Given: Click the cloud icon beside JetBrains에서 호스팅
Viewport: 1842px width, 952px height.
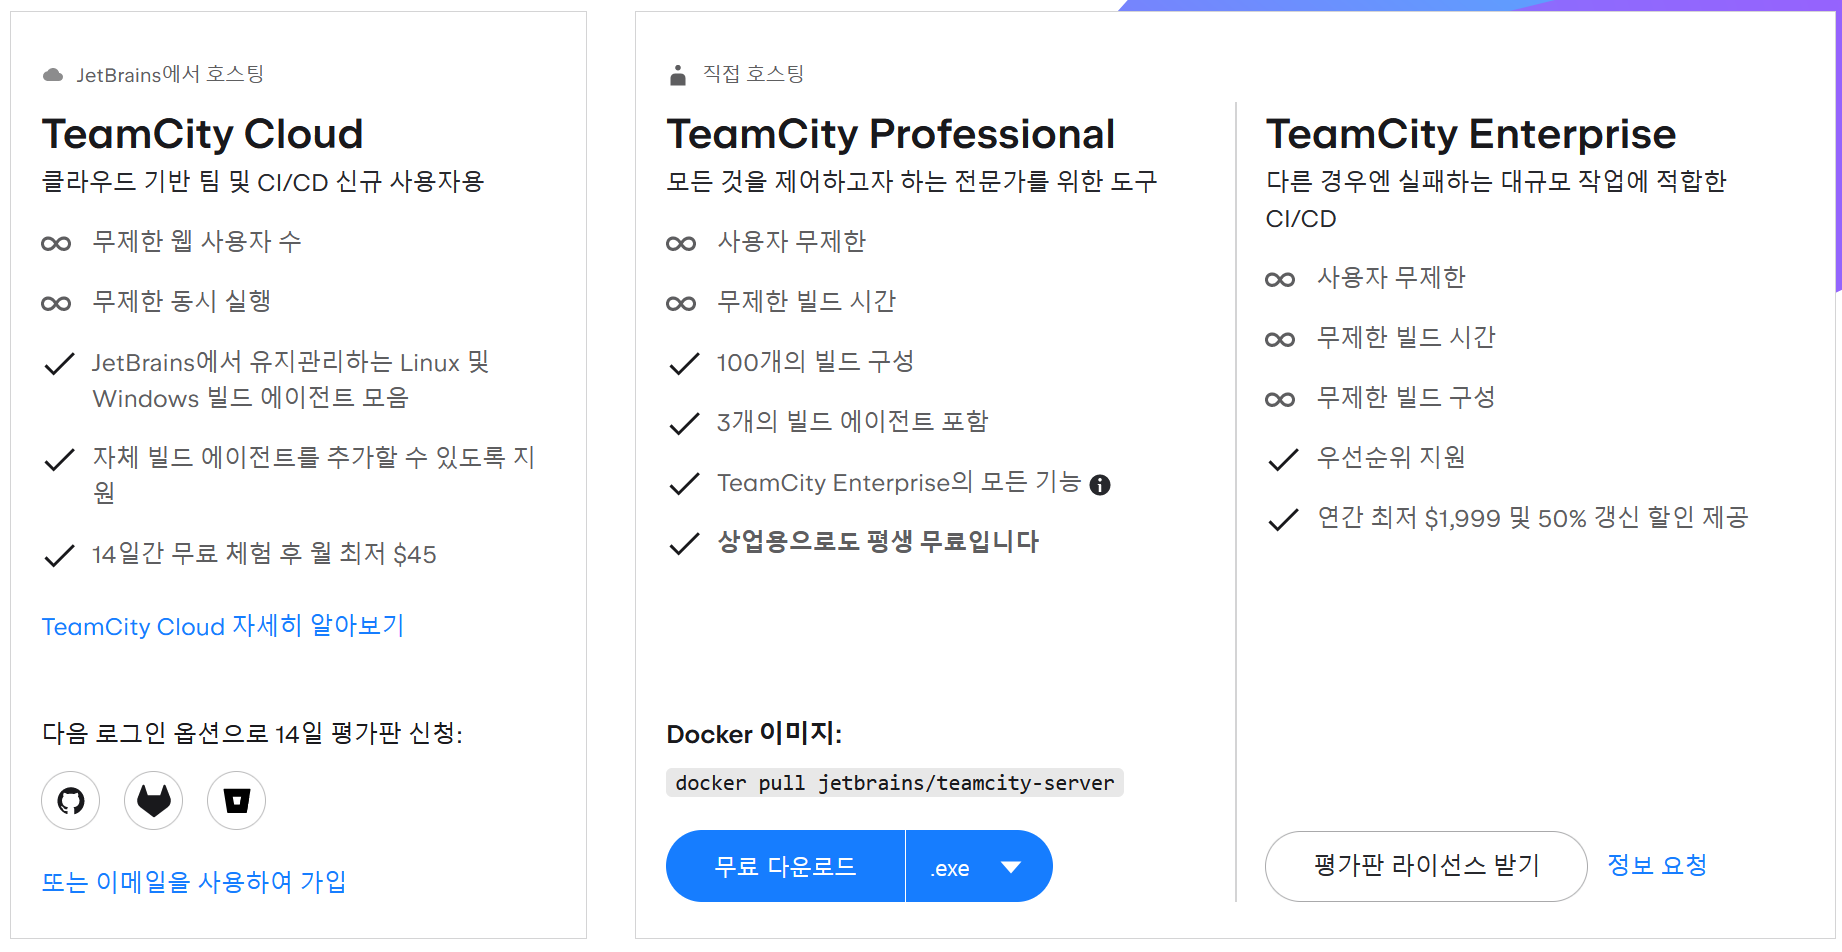Looking at the screenshot, I should [x=53, y=75].
